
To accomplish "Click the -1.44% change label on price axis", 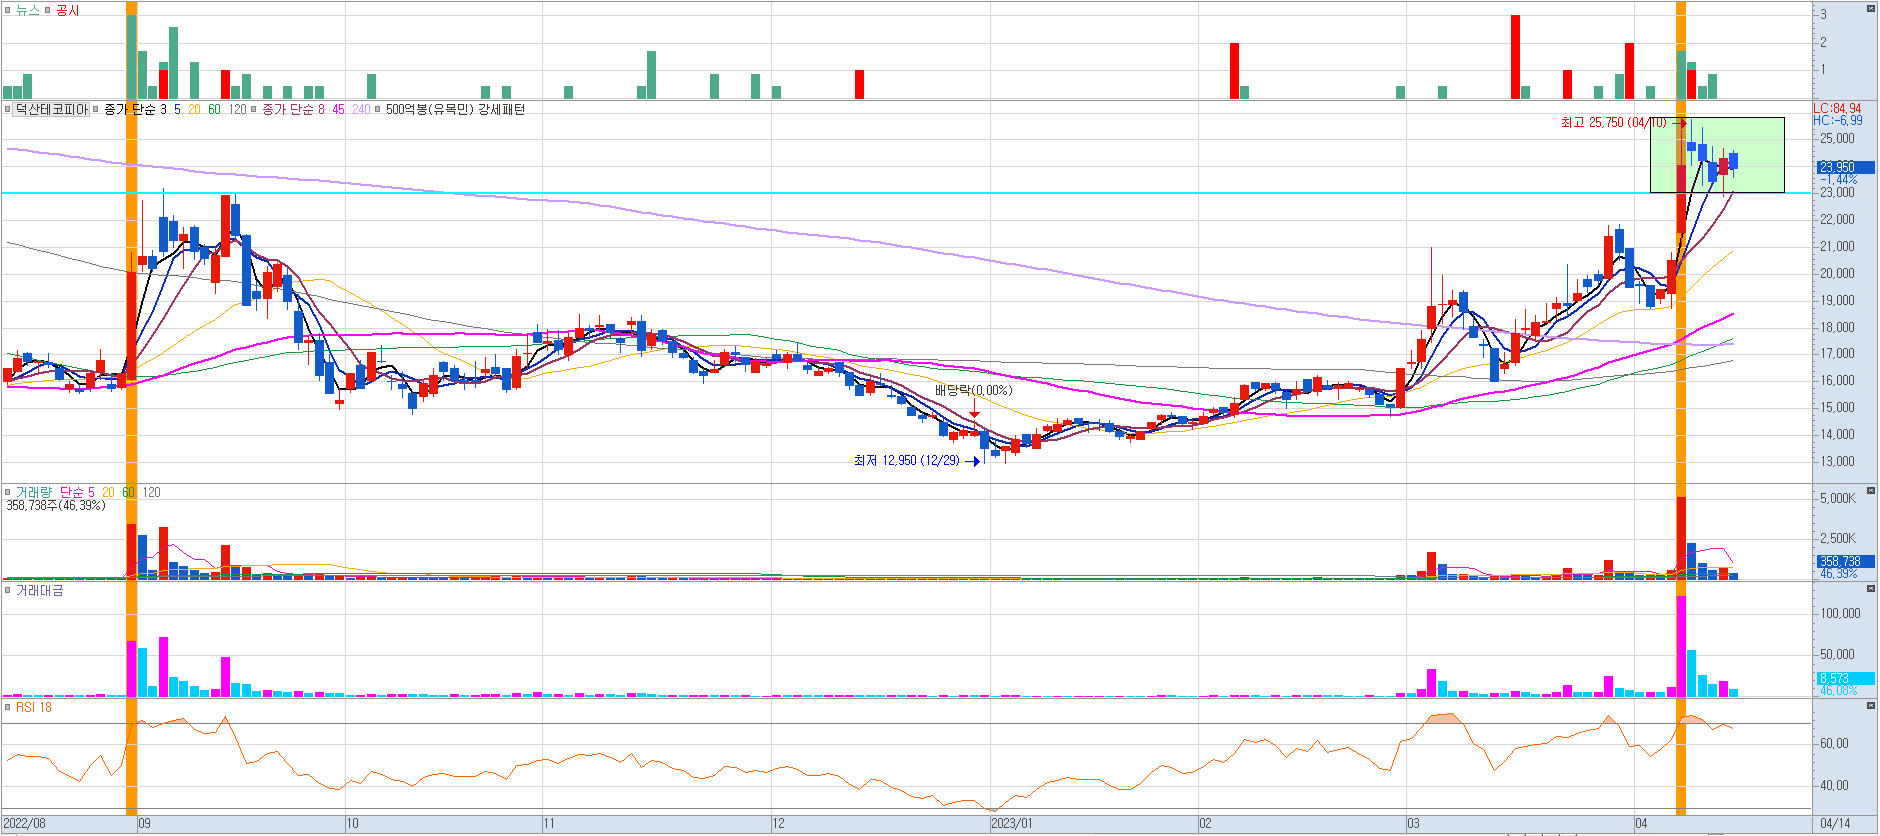I will (1840, 180).
